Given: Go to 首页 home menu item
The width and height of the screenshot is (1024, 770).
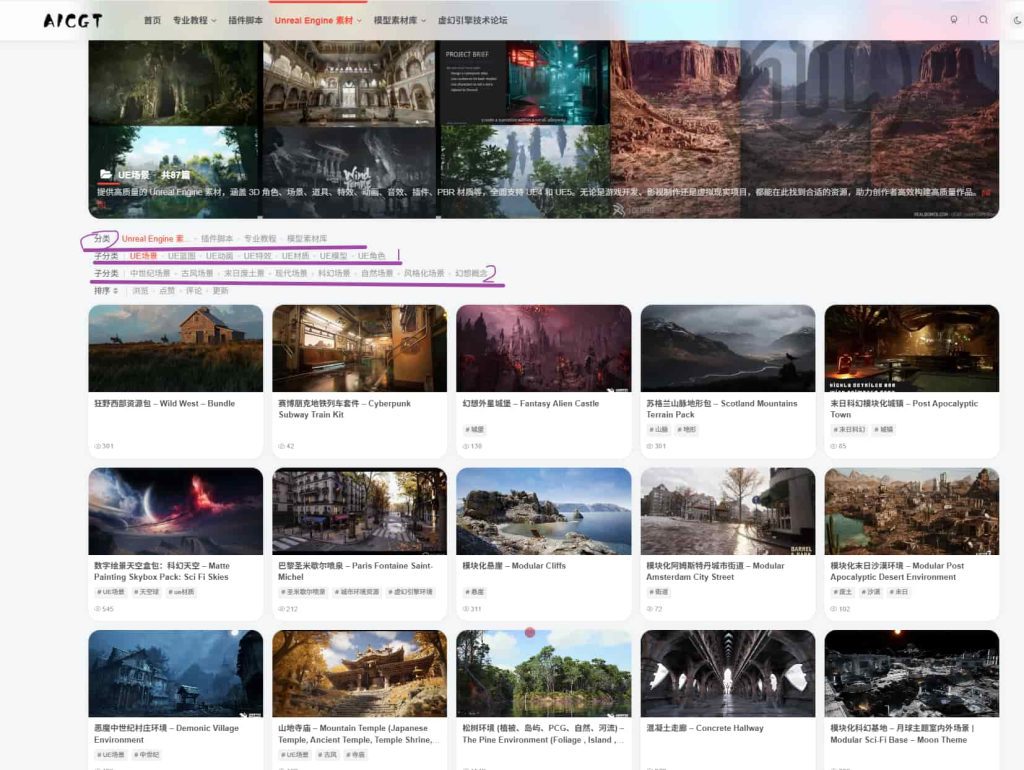Looking at the screenshot, I should click(152, 20).
